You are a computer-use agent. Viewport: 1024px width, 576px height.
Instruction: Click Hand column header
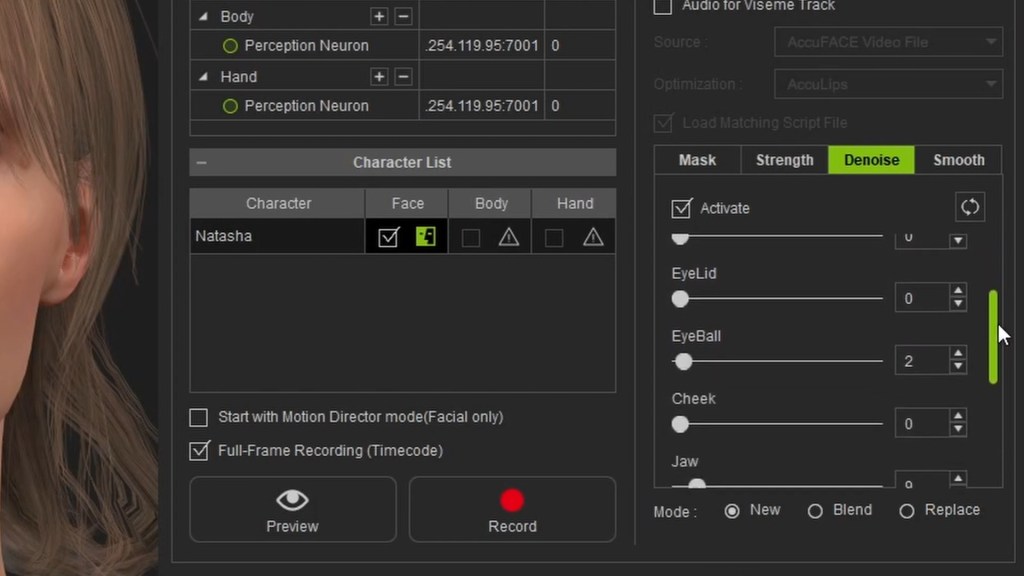(575, 204)
